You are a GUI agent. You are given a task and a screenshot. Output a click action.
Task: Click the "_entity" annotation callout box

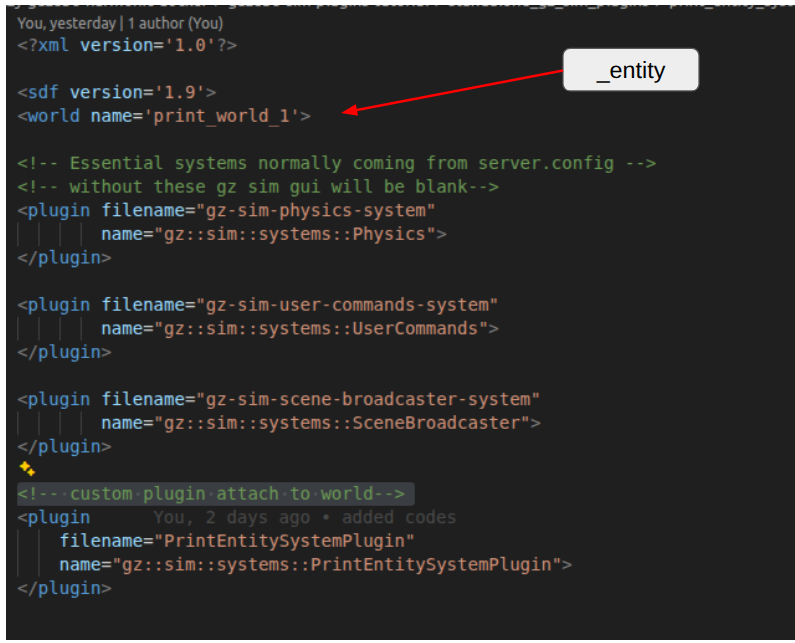630,72
